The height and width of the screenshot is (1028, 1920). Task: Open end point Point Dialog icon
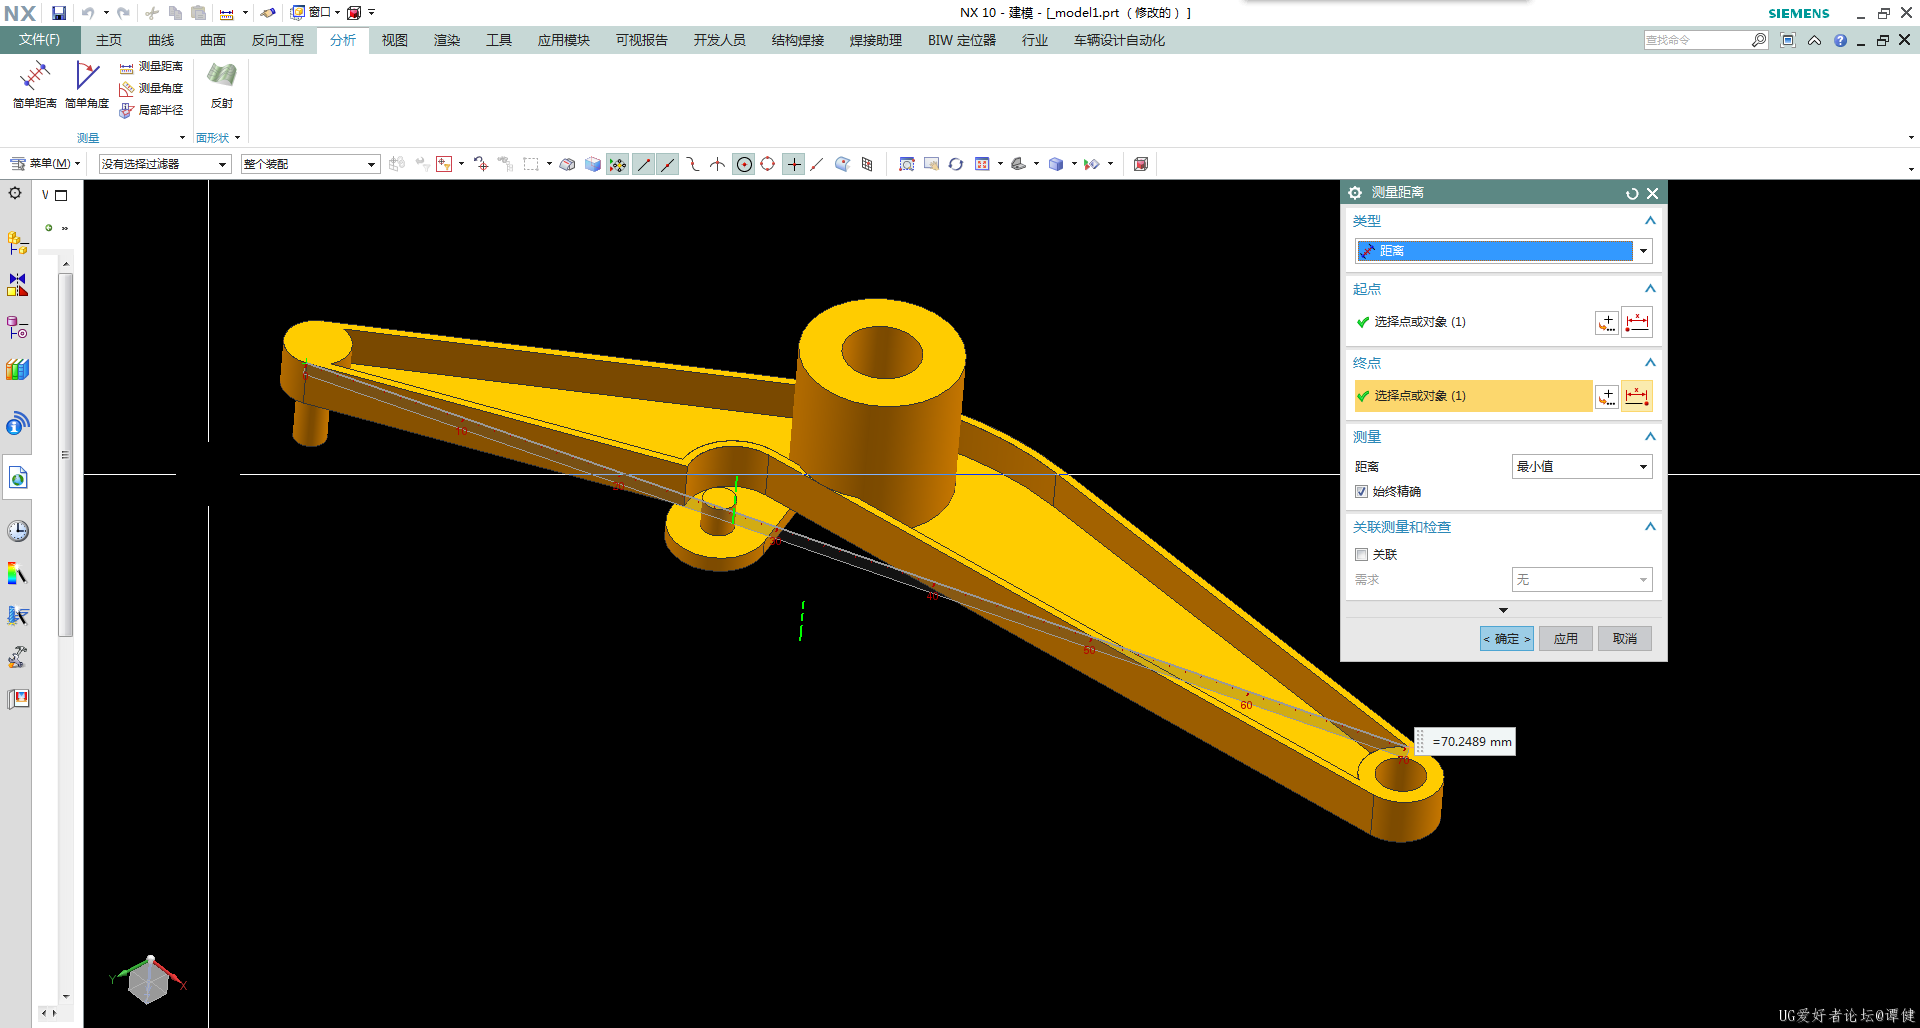click(1607, 397)
